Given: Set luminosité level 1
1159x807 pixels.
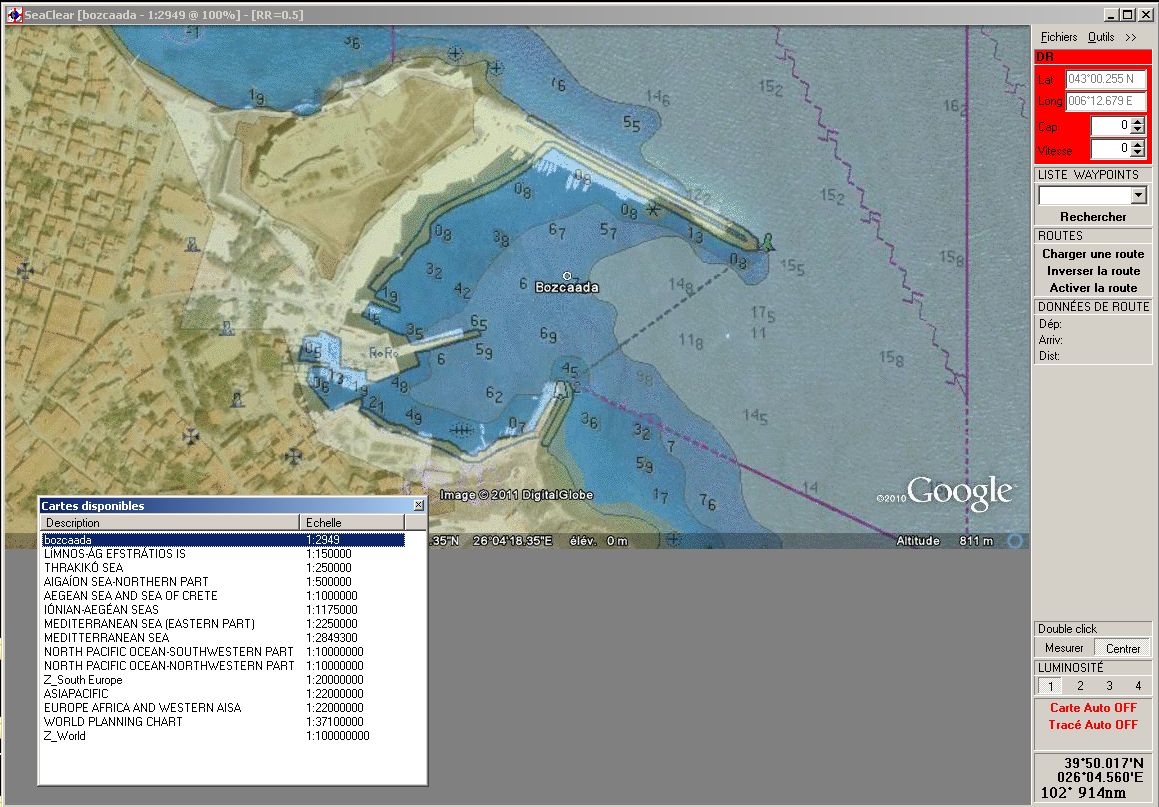Looking at the screenshot, I should 1050,686.
